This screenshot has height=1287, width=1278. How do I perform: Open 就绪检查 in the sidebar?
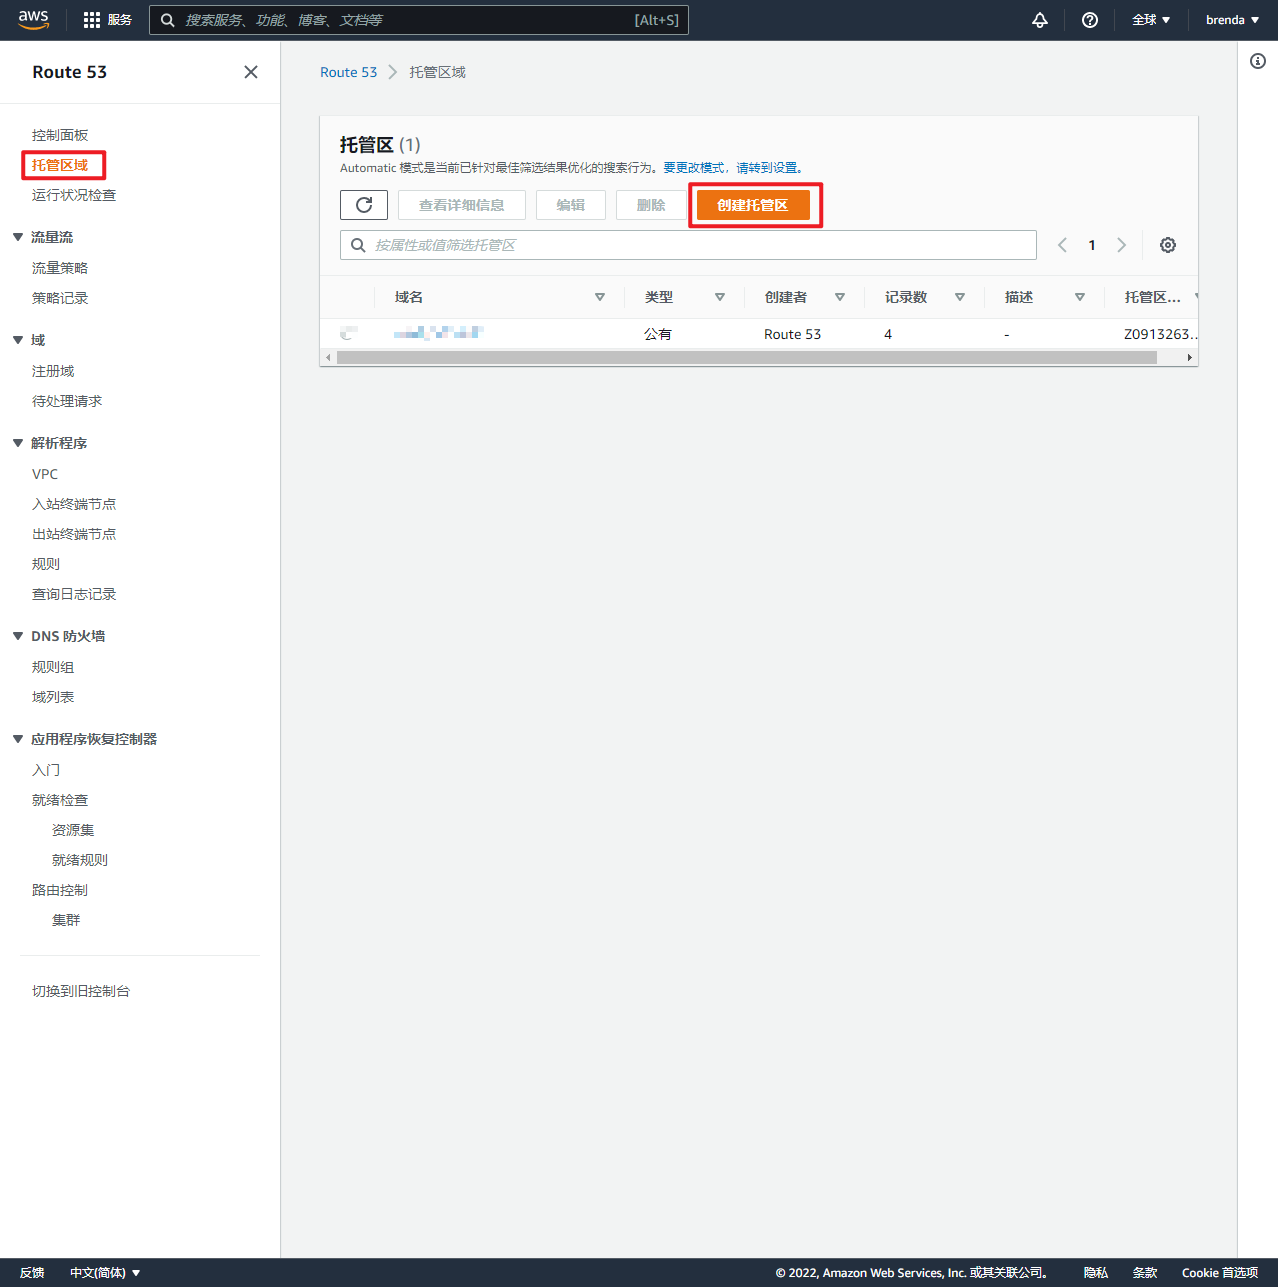coord(60,800)
